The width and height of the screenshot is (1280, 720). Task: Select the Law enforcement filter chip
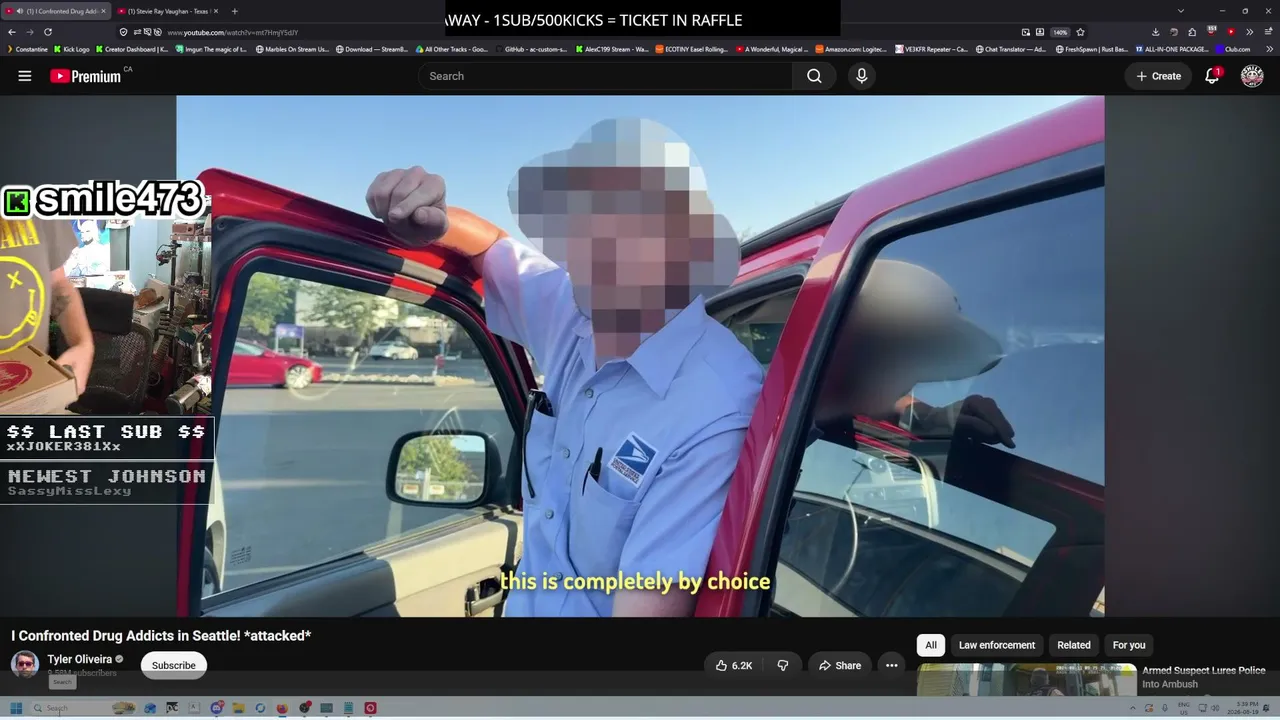997,645
